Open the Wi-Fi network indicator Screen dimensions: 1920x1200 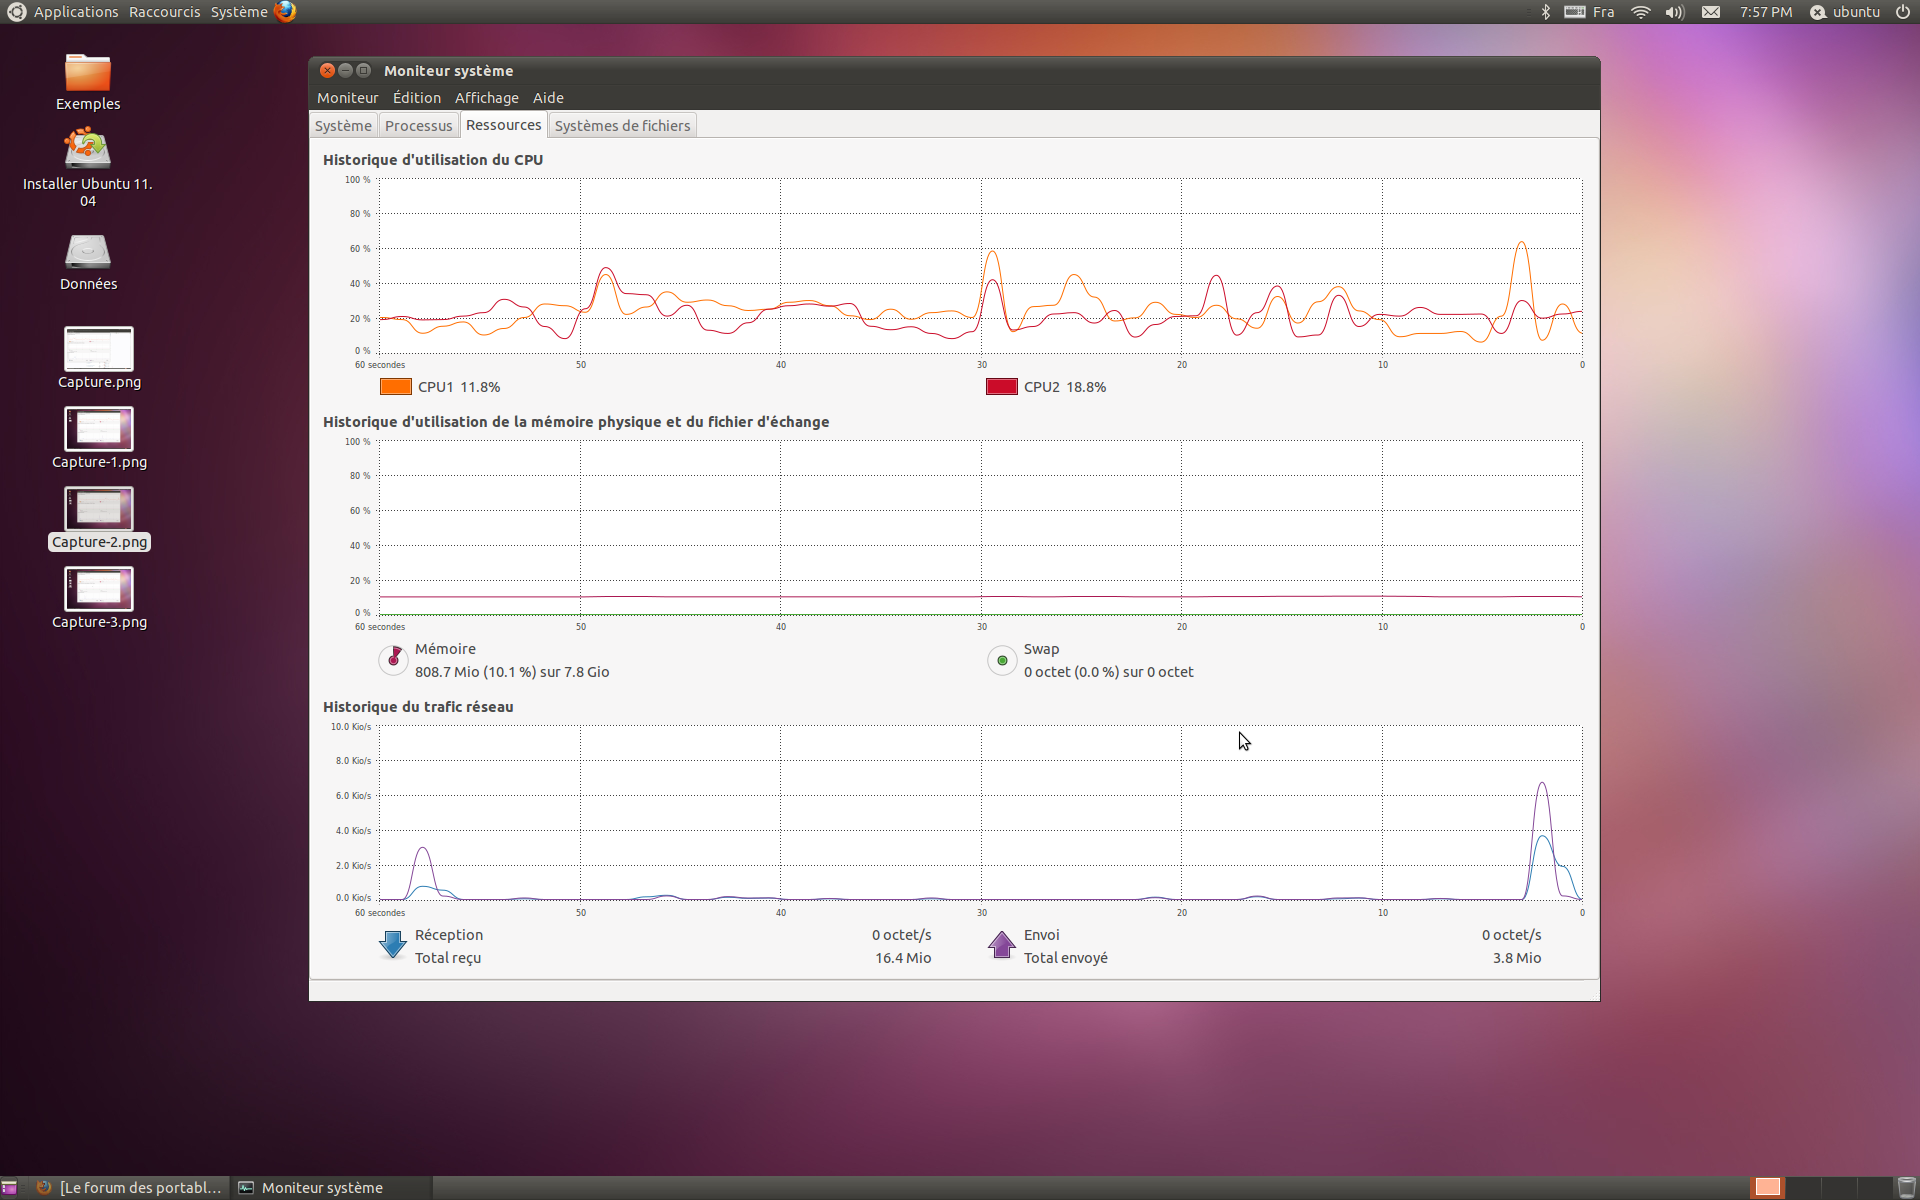coord(1640,12)
